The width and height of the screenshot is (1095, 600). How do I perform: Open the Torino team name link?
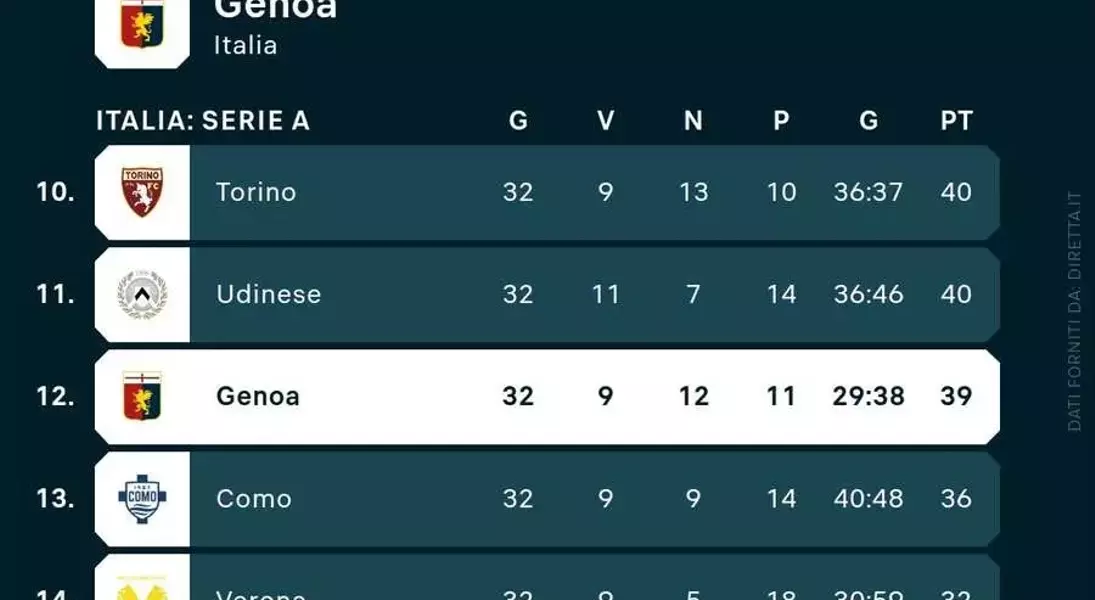(x=256, y=192)
